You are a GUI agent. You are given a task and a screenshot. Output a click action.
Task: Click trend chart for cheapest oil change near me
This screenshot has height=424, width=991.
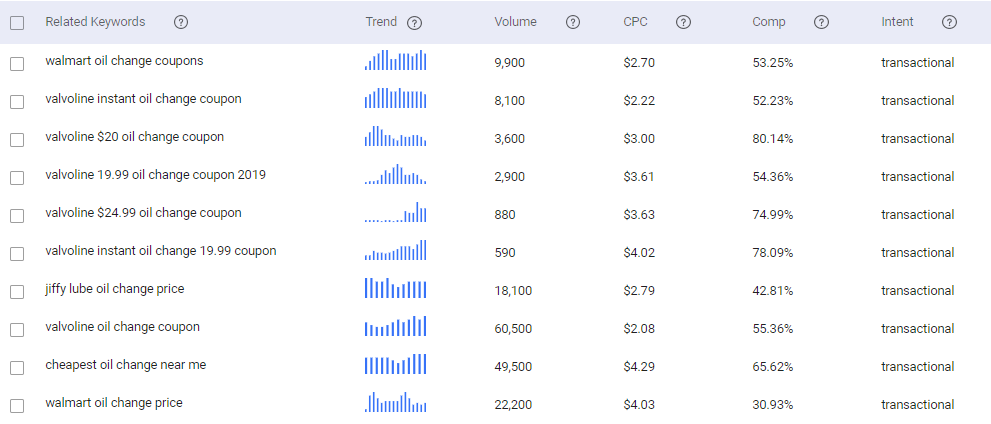[x=396, y=363]
